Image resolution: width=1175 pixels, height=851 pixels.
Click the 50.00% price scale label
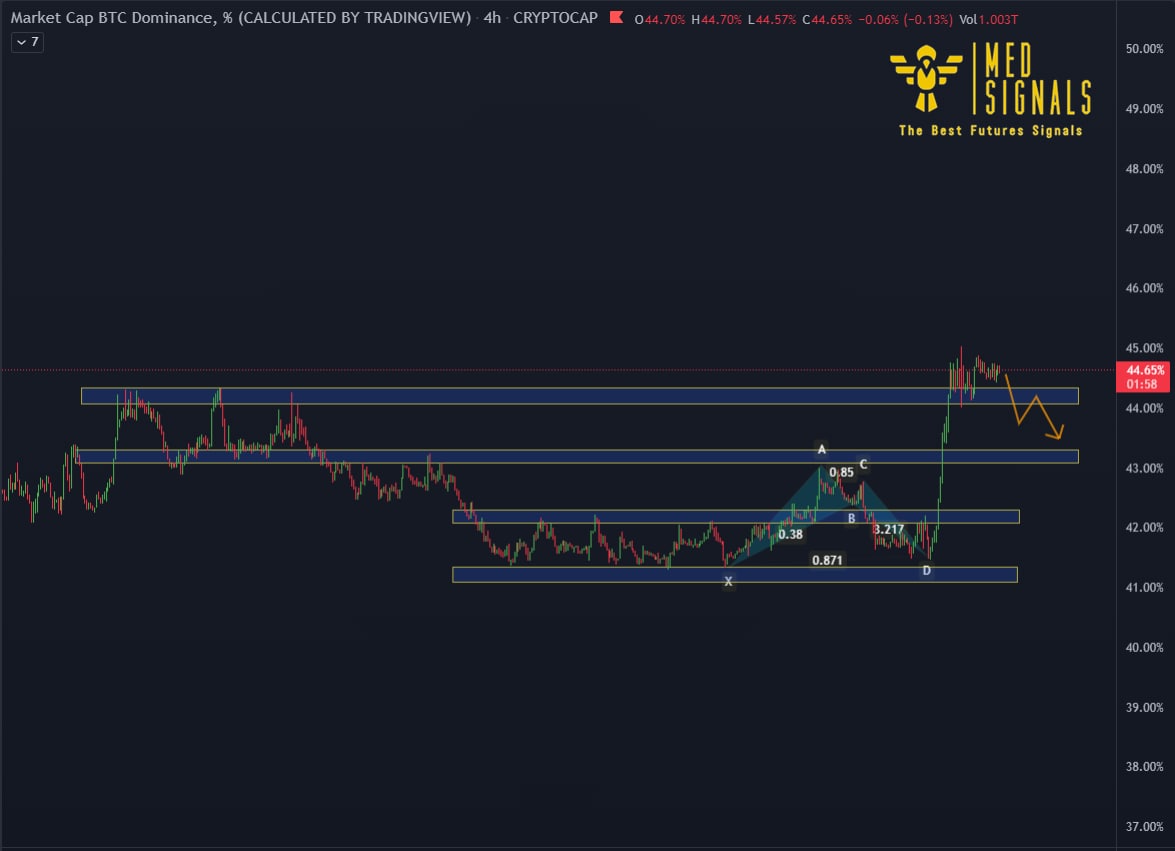[1144, 49]
